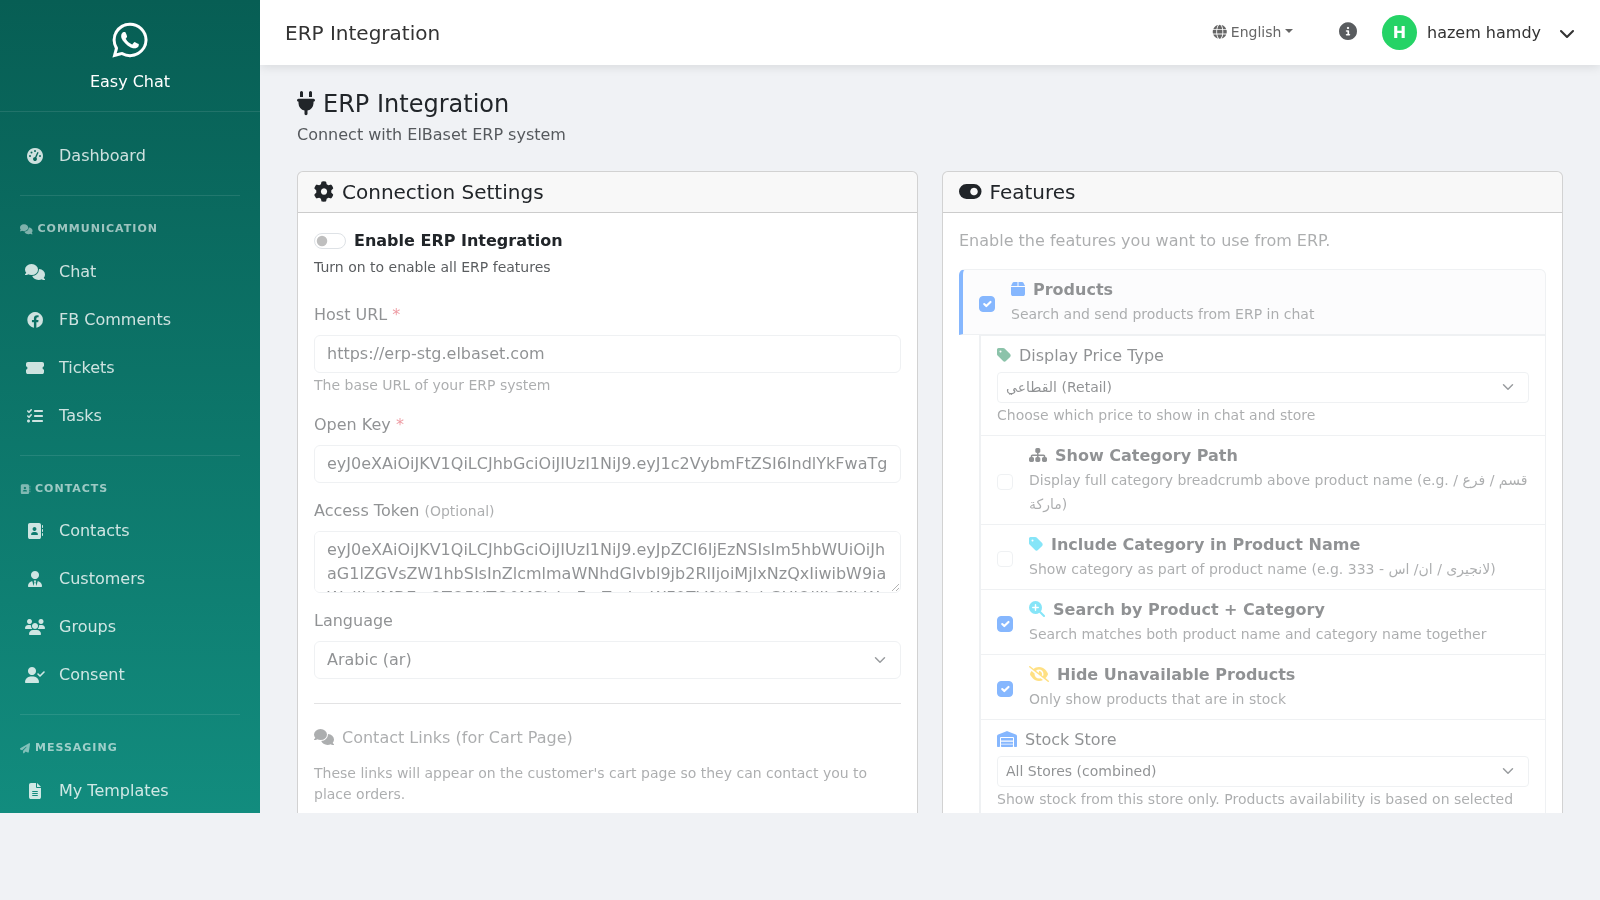Select the Tasks checklist icon
The height and width of the screenshot is (900, 1600).
pos(33,415)
